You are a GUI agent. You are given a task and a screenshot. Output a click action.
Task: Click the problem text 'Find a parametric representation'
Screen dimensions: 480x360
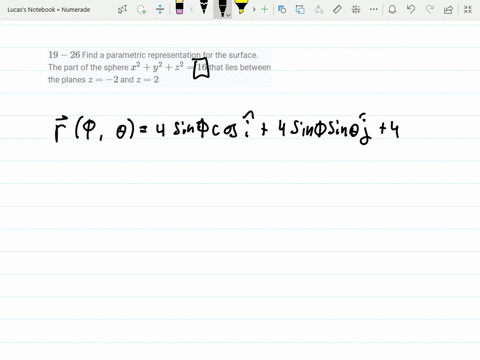pos(141,55)
